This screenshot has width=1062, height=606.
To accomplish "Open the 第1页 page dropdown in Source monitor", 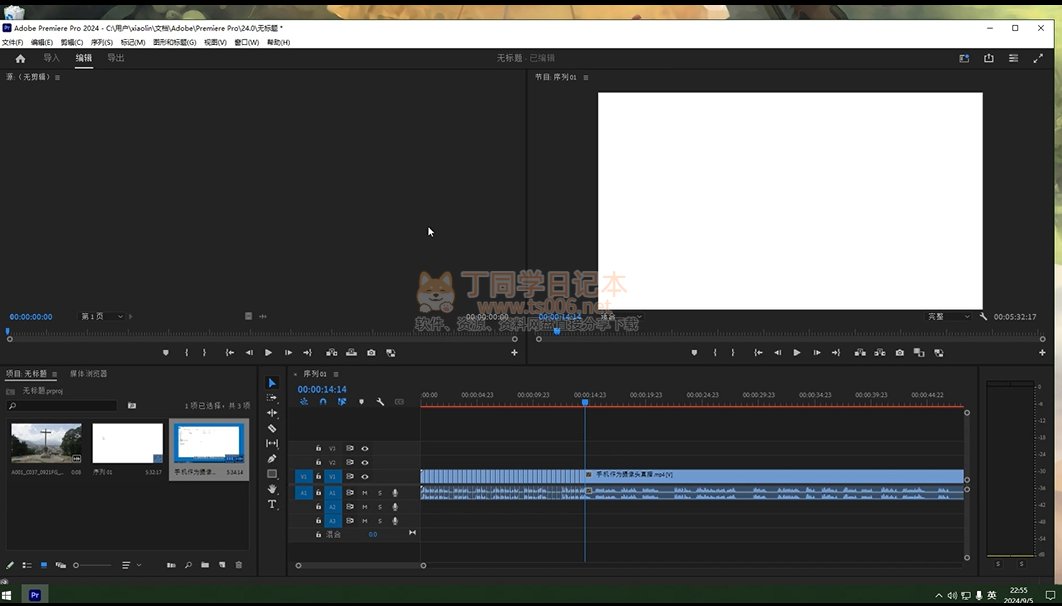I will (102, 317).
